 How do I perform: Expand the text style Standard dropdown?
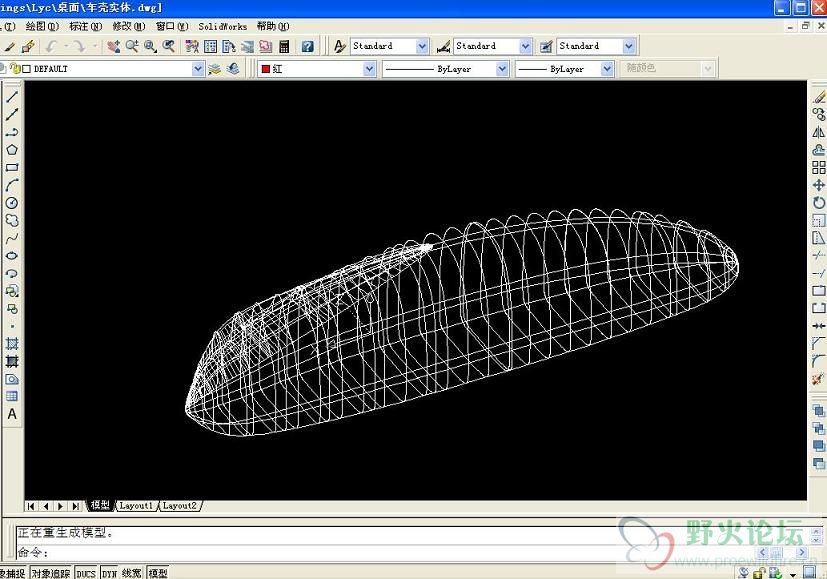pos(422,46)
